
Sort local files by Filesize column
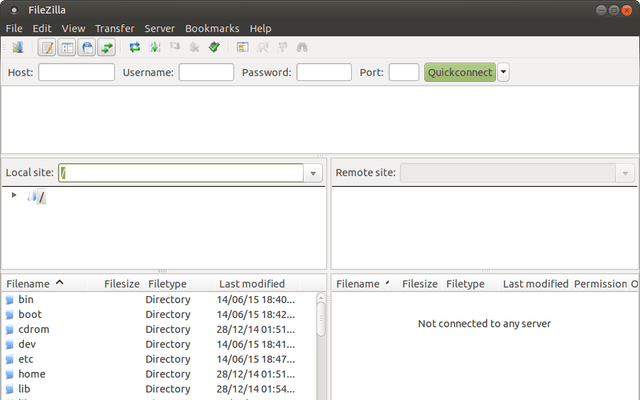115,284
